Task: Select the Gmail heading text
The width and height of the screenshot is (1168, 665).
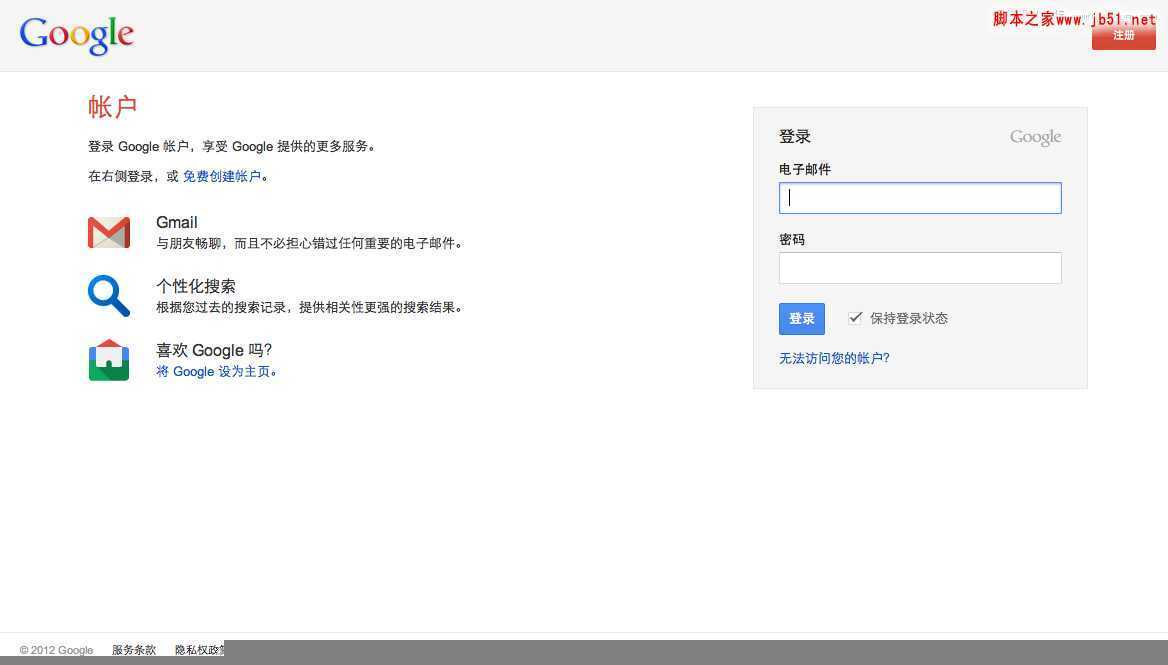Action: point(176,222)
